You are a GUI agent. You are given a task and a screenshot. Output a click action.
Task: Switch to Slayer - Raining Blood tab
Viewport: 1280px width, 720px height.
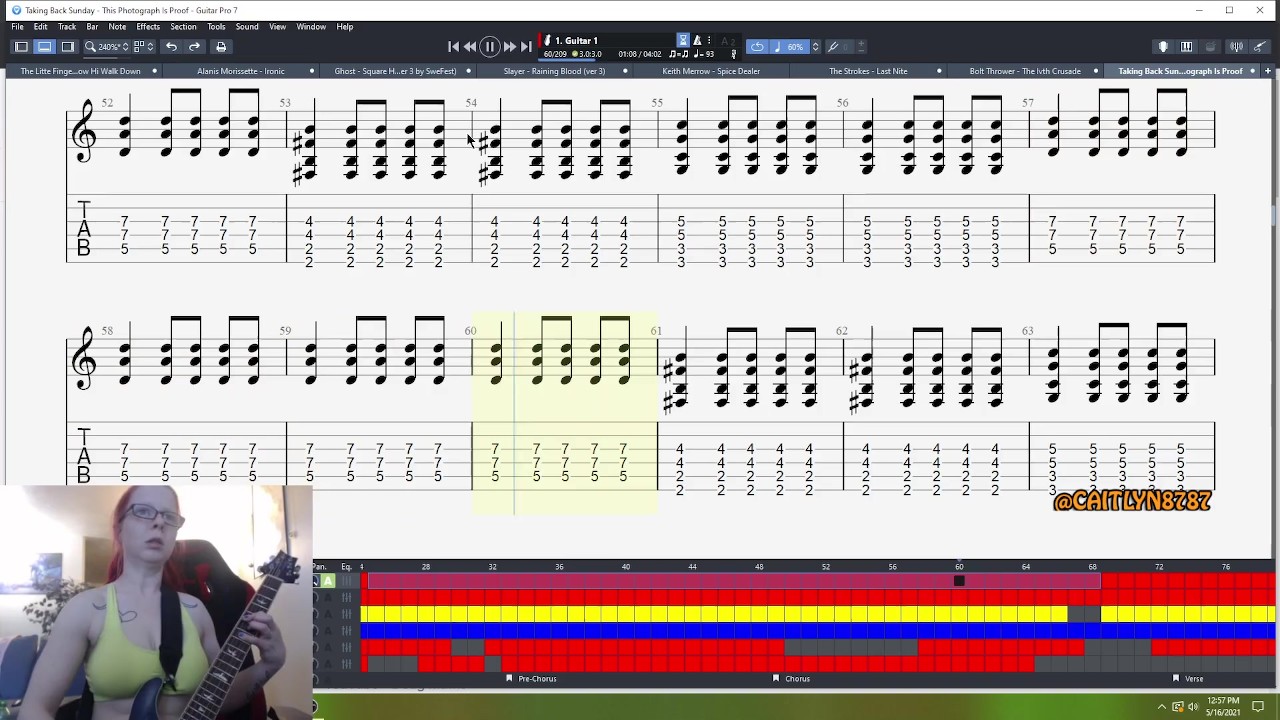coord(554,71)
